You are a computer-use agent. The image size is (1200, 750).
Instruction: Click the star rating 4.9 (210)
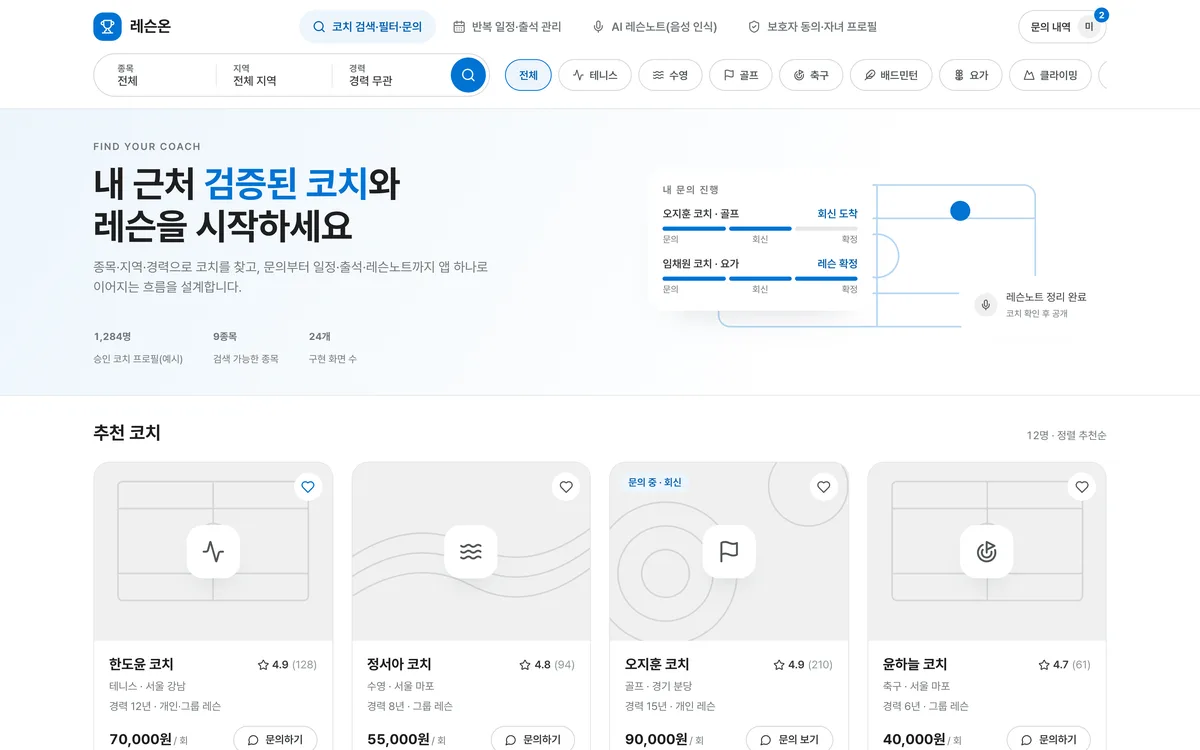(803, 665)
